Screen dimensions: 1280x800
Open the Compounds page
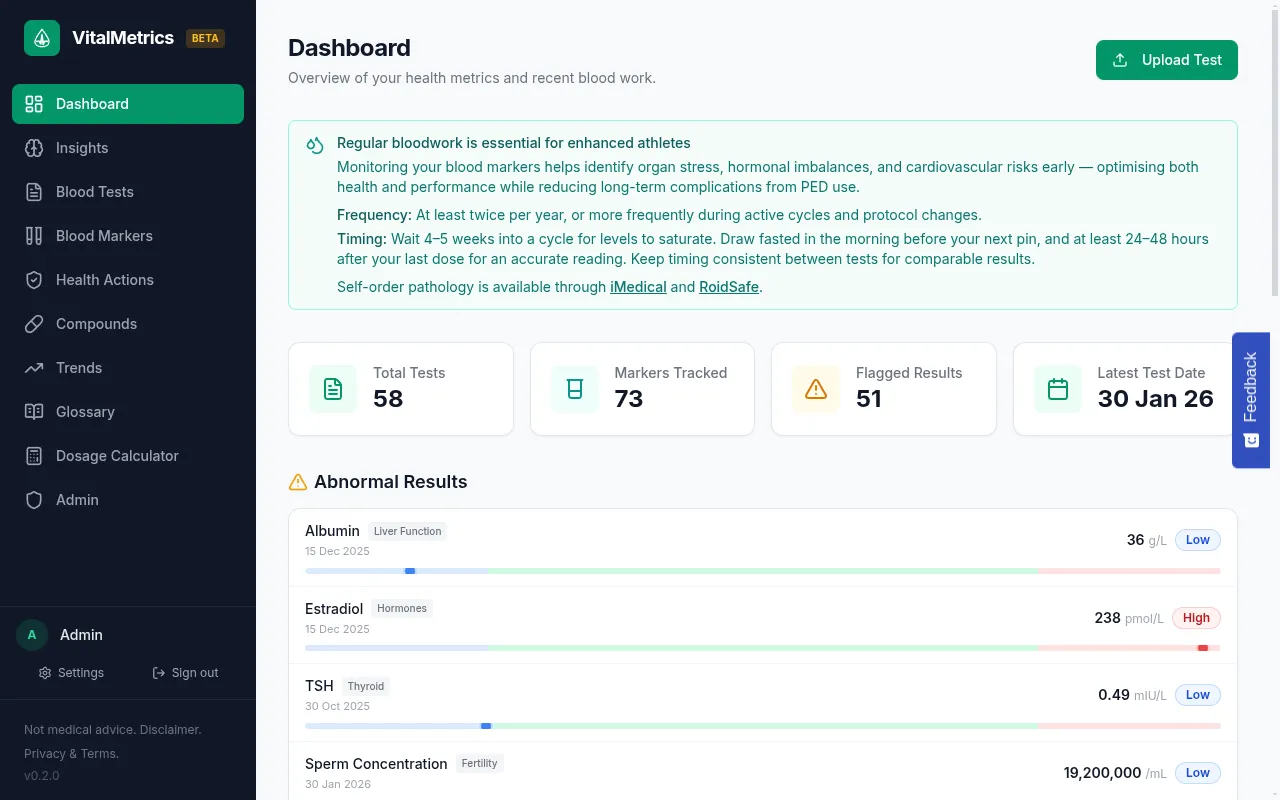tap(96, 324)
